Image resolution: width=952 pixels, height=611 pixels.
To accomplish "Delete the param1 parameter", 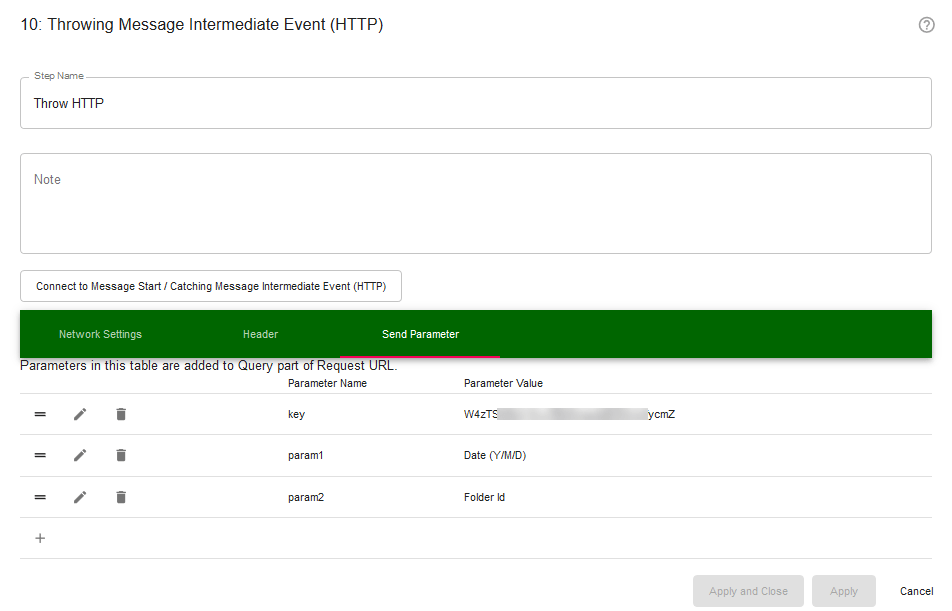I will click(120, 455).
